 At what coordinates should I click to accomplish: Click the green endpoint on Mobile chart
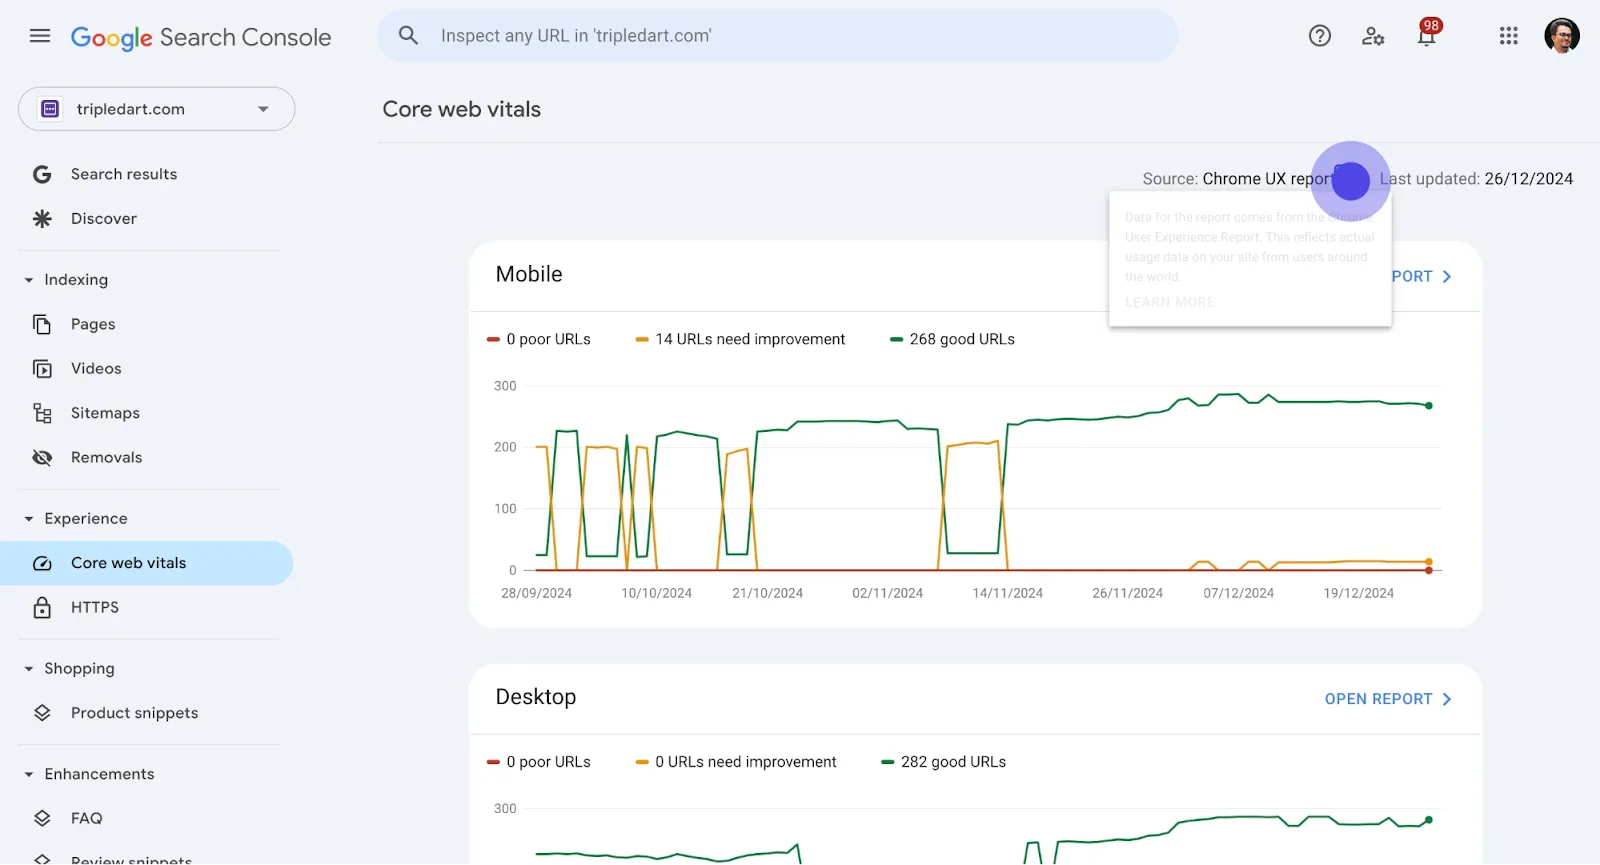1429,406
